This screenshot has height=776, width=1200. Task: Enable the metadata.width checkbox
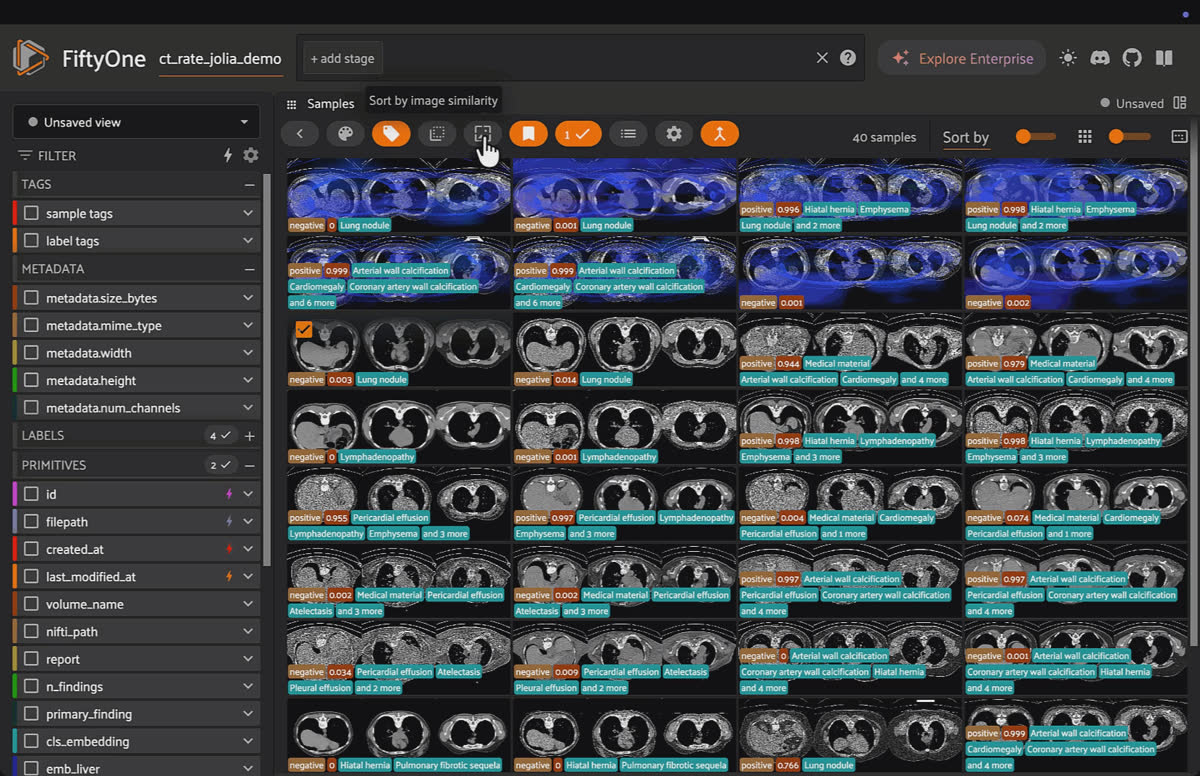pos(32,353)
